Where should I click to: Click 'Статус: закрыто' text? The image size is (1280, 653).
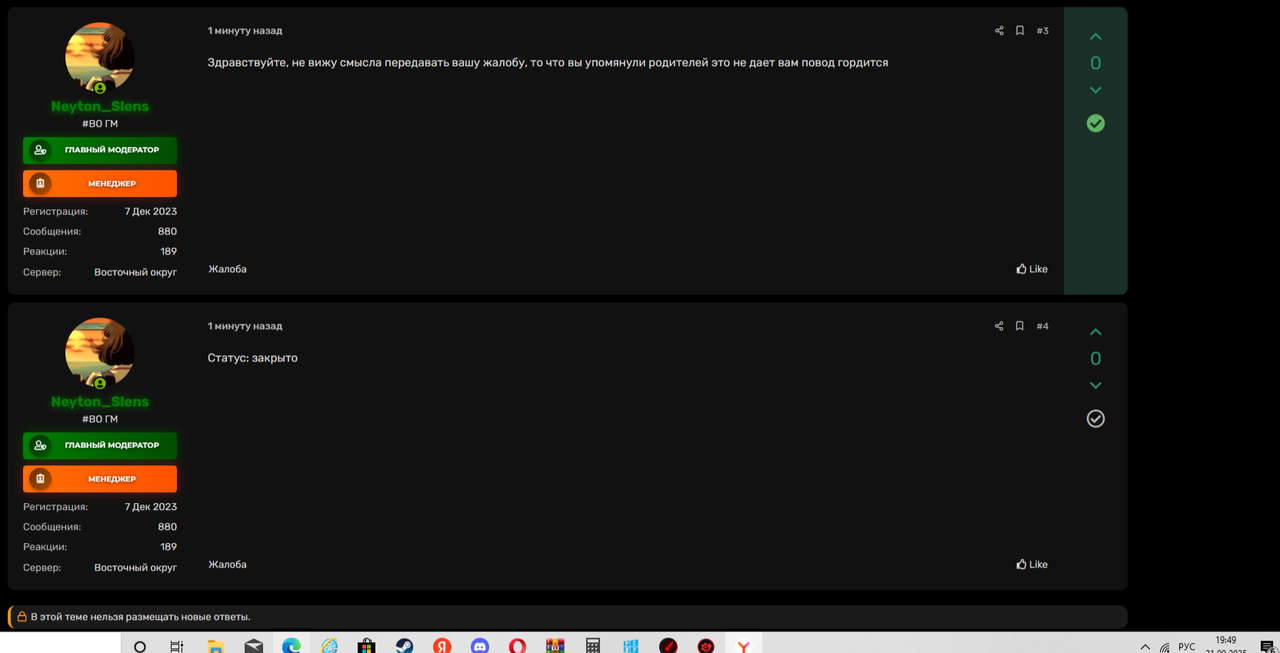click(x=253, y=358)
